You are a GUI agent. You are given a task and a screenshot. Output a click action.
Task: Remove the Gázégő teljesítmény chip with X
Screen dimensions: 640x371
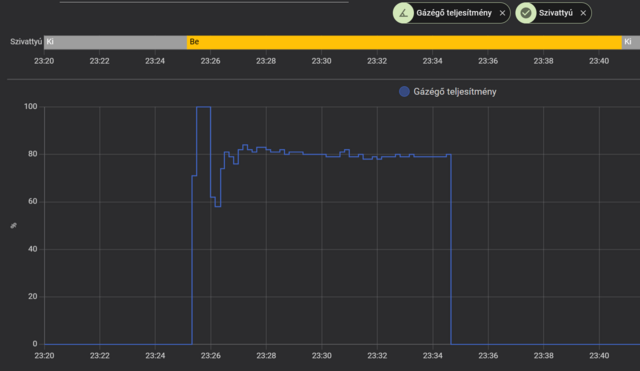502,13
